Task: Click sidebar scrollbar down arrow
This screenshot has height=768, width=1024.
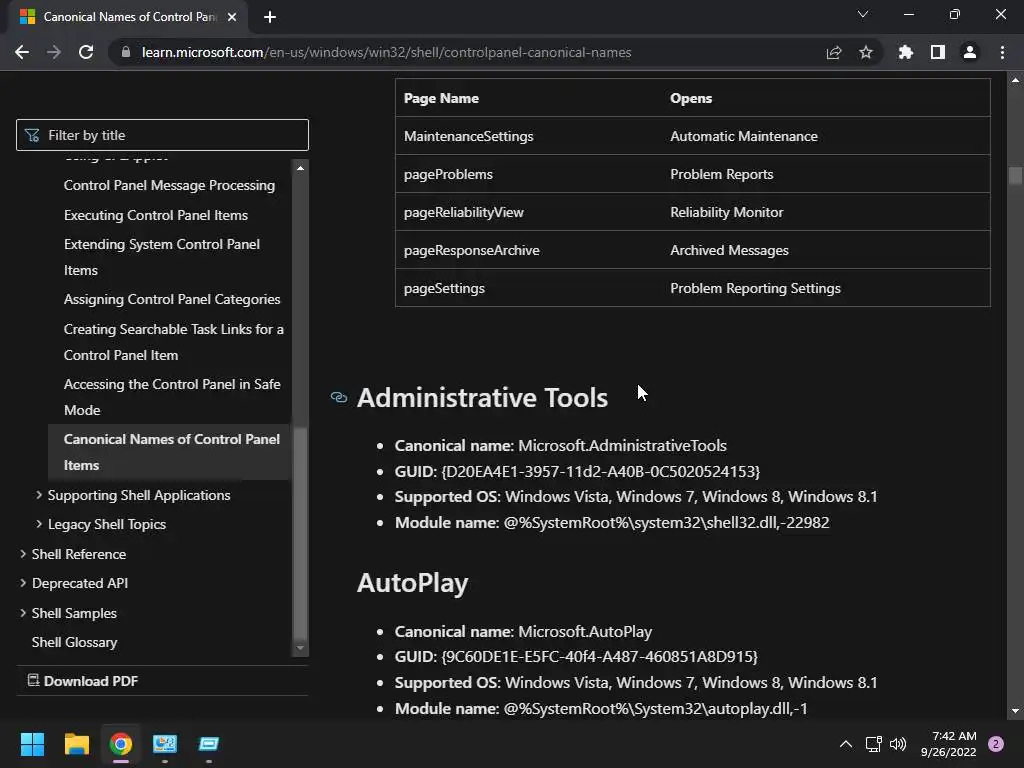Action: point(300,648)
